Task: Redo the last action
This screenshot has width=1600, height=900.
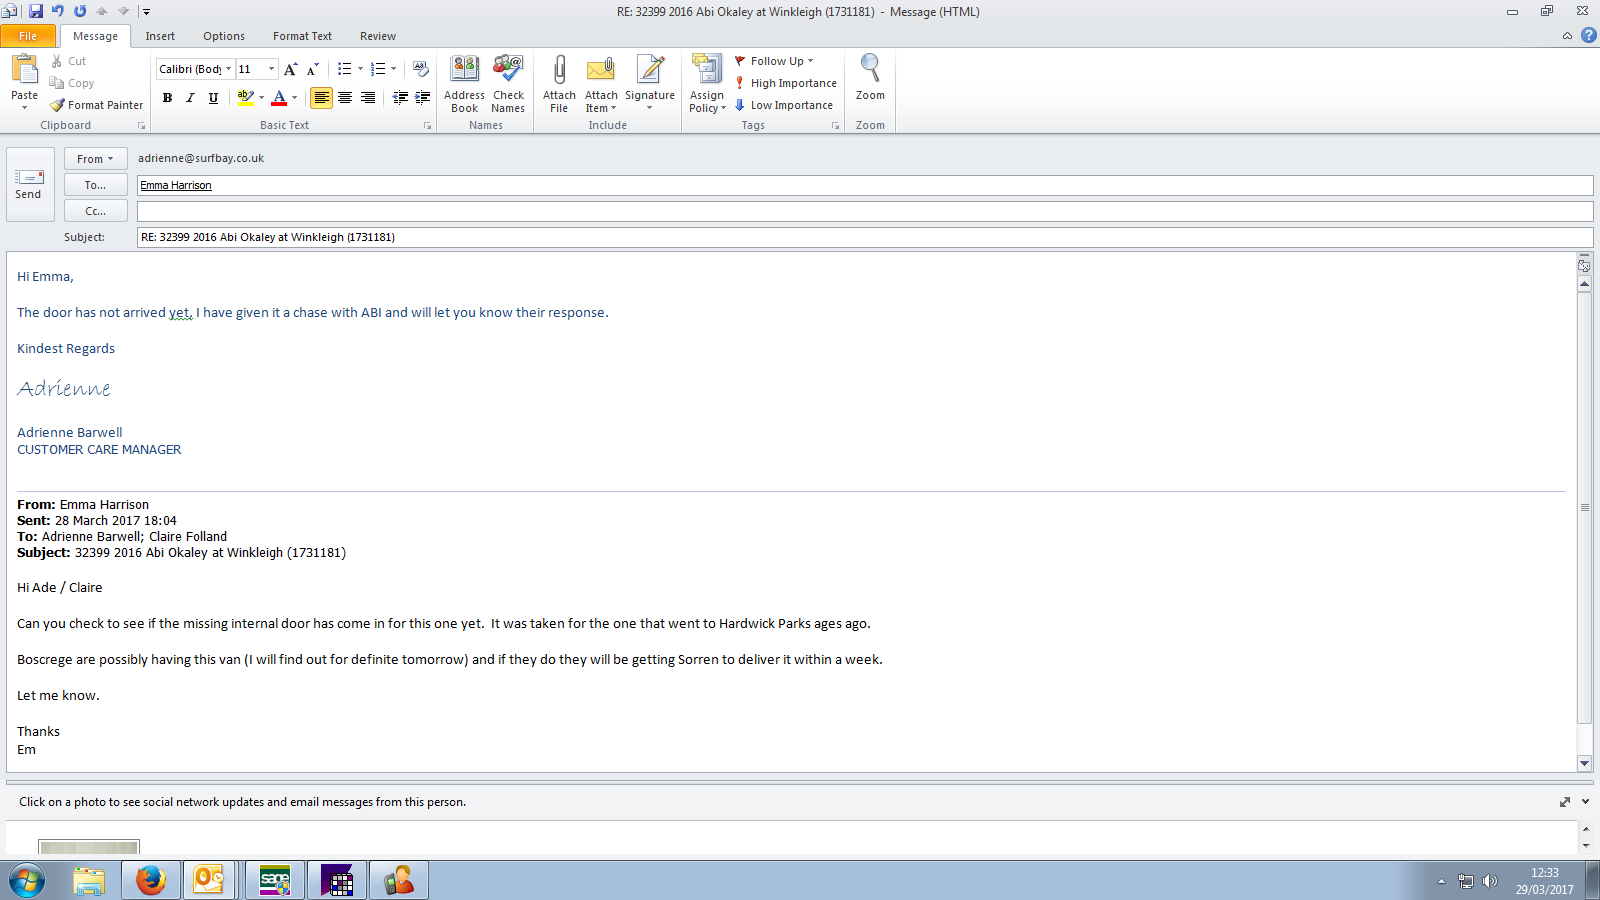Action: point(80,11)
